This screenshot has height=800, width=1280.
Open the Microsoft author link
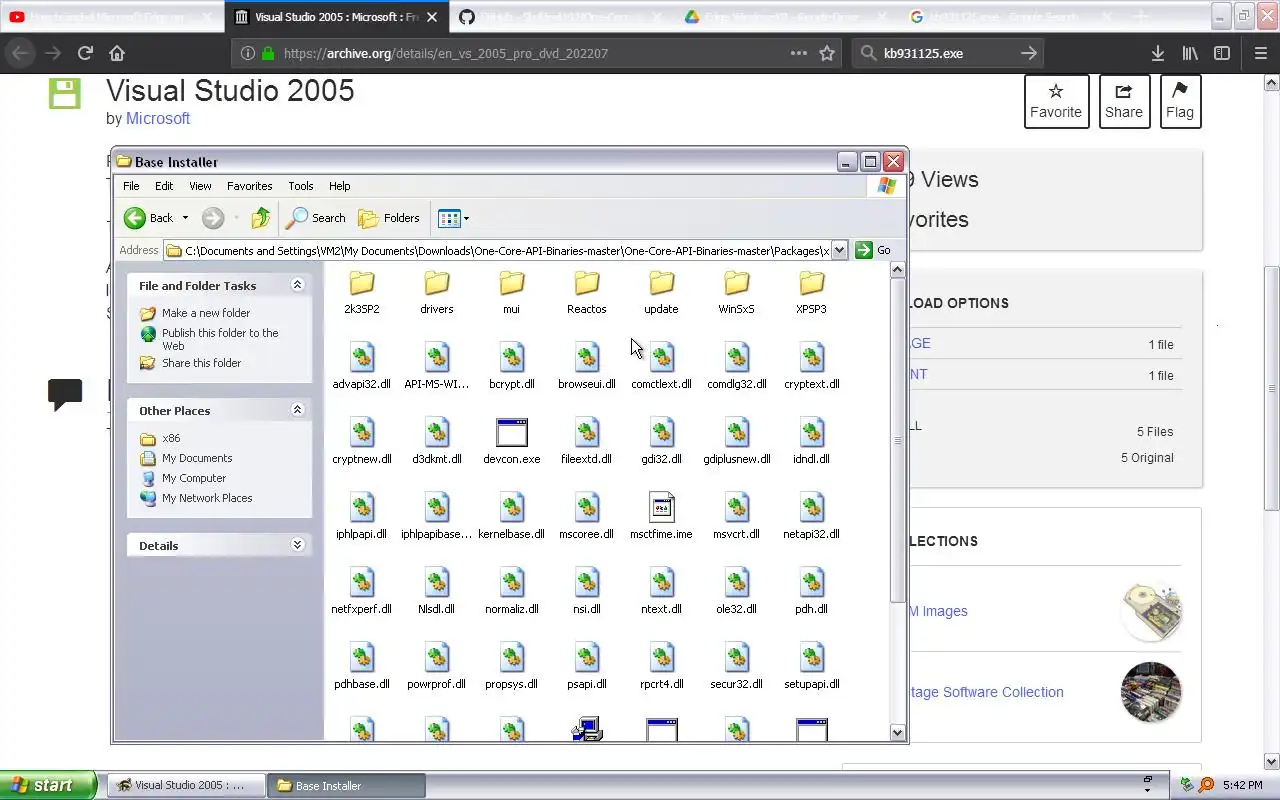158,118
